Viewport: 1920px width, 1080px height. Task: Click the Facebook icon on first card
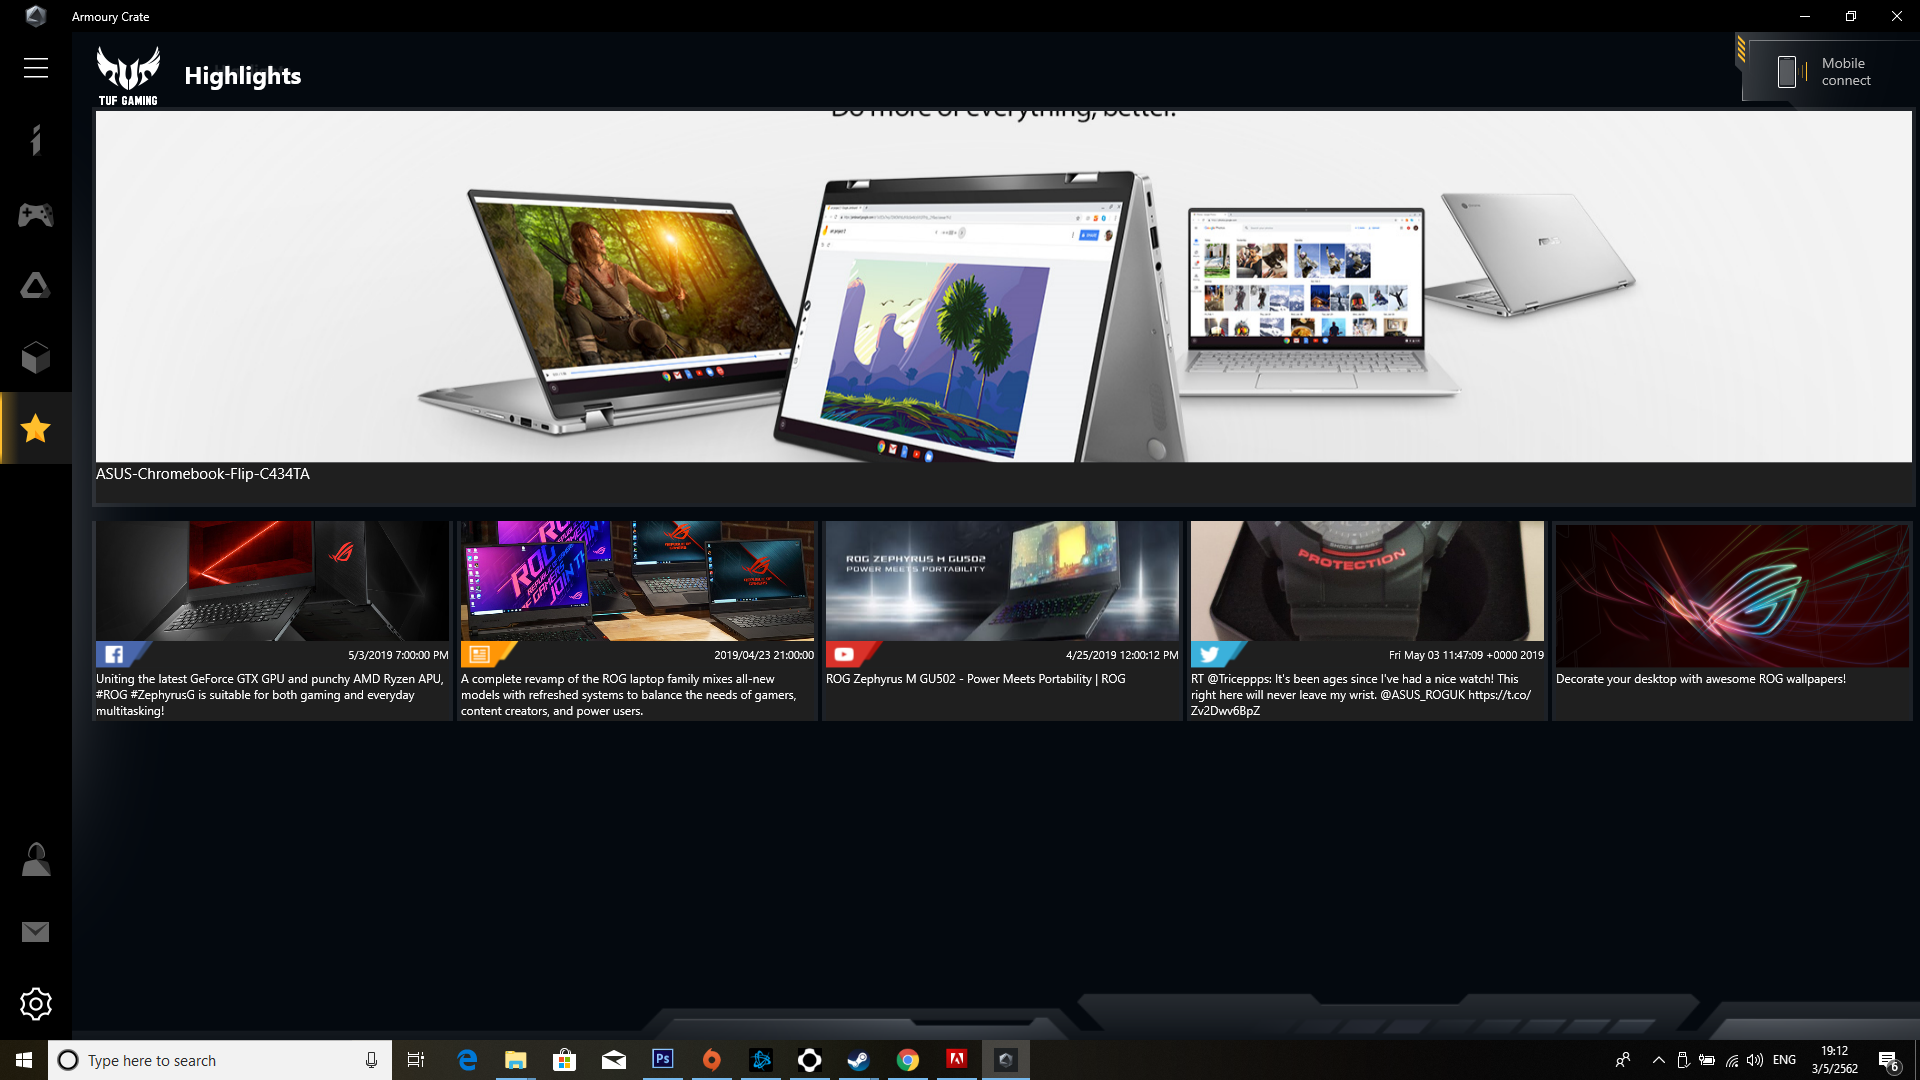(x=114, y=655)
